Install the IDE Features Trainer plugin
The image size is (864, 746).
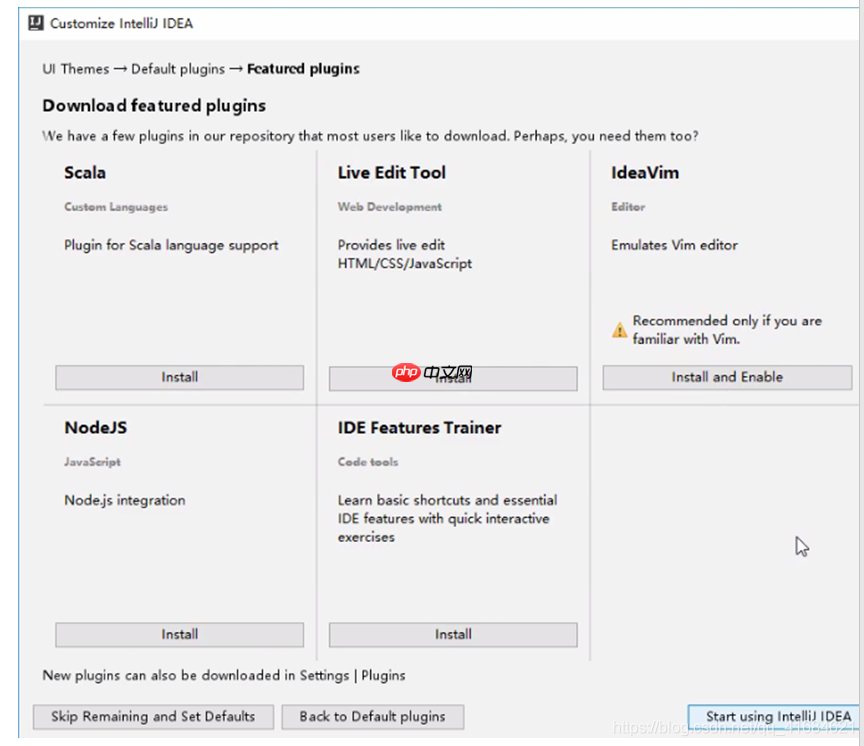point(453,635)
